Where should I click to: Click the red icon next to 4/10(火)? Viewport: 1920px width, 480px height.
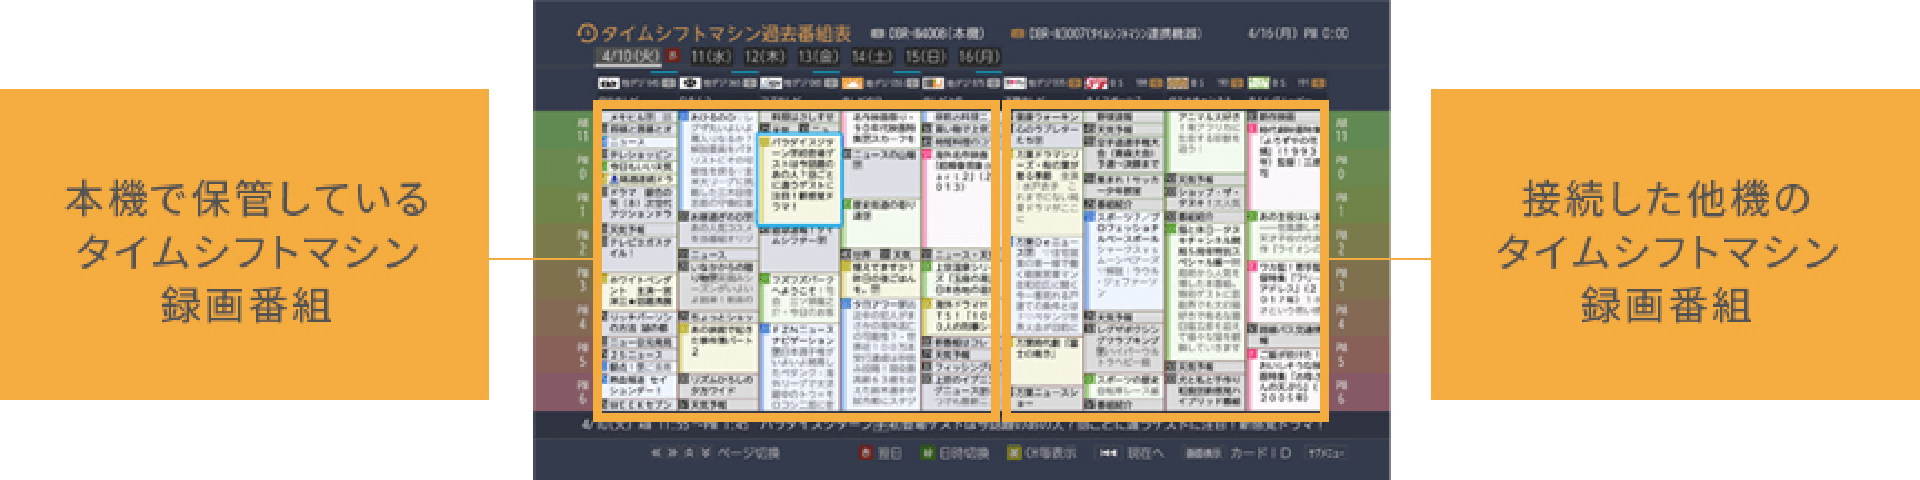(673, 56)
